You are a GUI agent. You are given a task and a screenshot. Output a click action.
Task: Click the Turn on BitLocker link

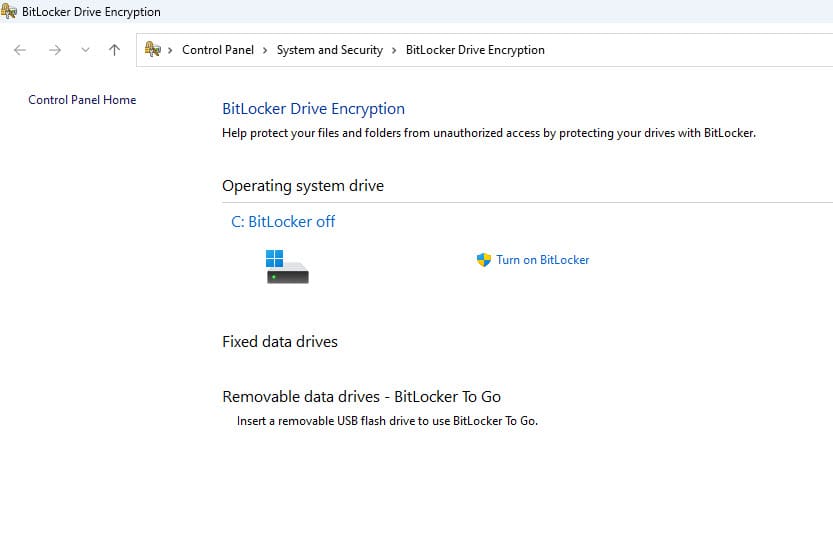tap(542, 260)
